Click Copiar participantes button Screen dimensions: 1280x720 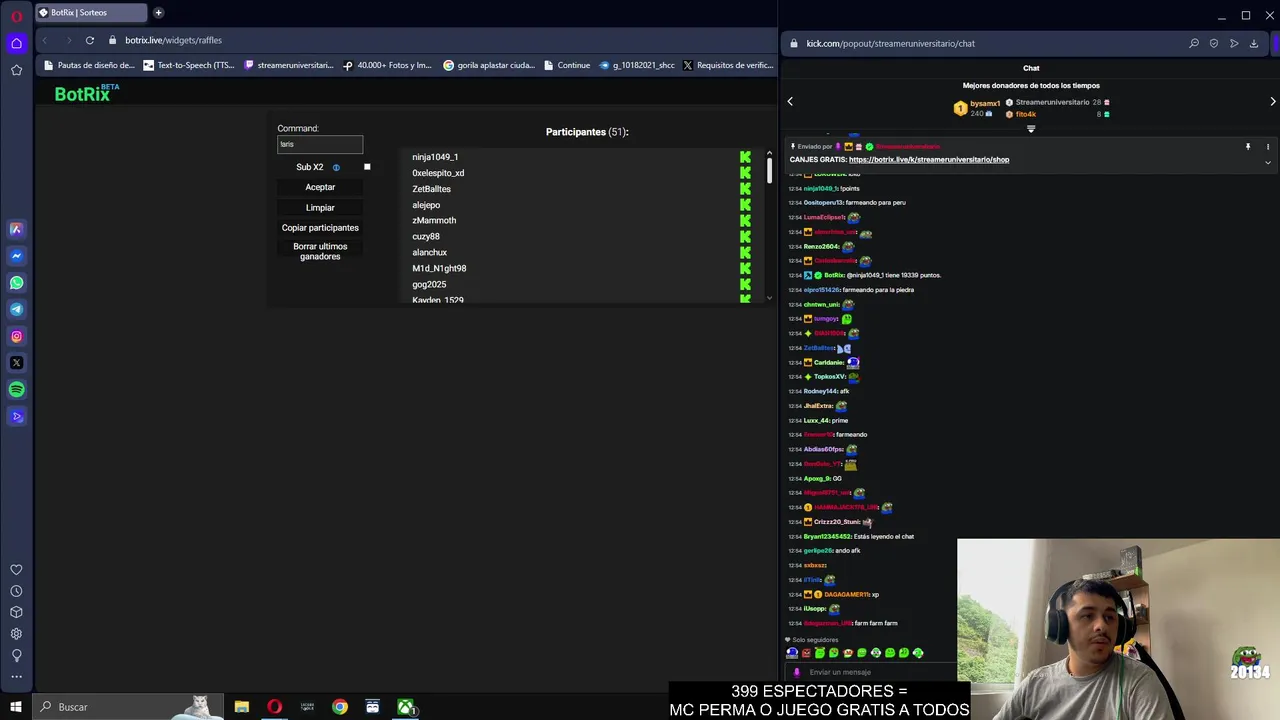click(x=320, y=227)
